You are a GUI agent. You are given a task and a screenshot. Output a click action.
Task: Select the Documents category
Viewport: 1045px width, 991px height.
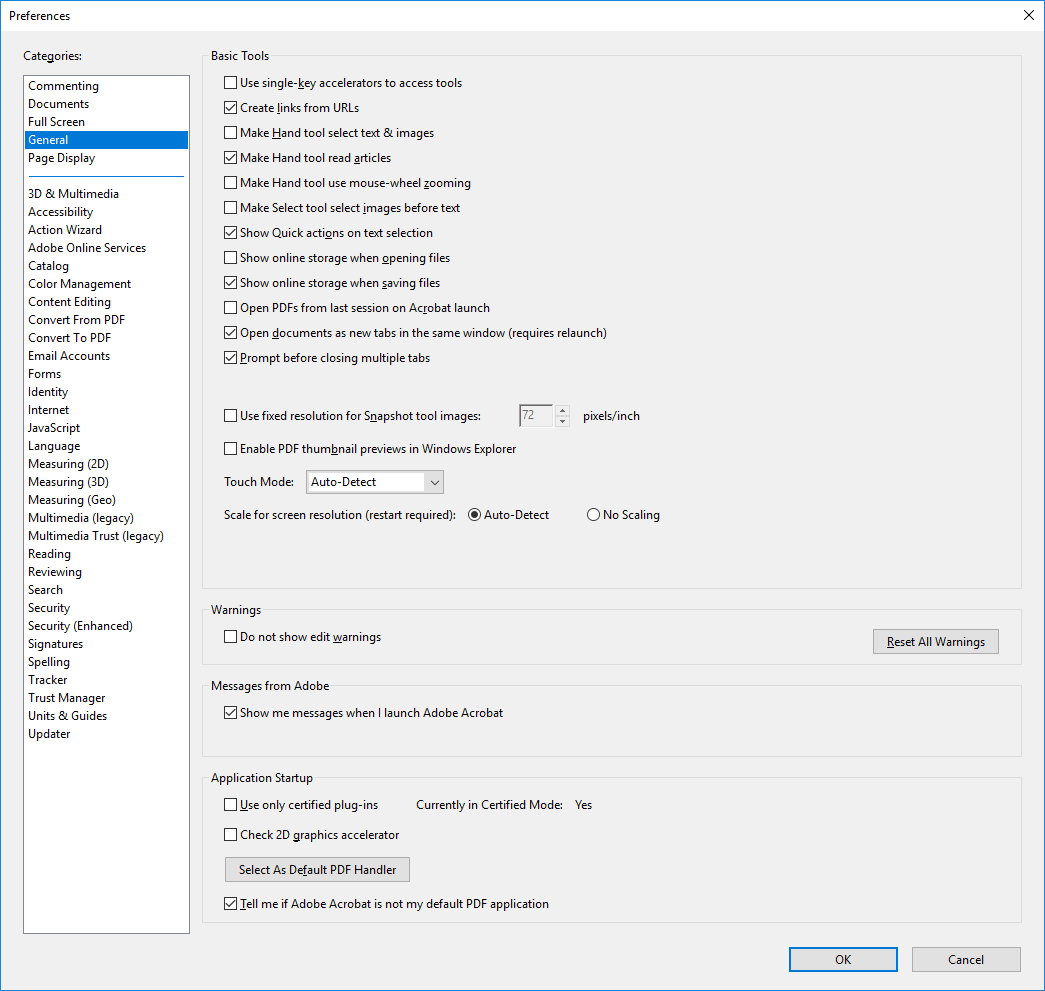[x=107, y=104]
